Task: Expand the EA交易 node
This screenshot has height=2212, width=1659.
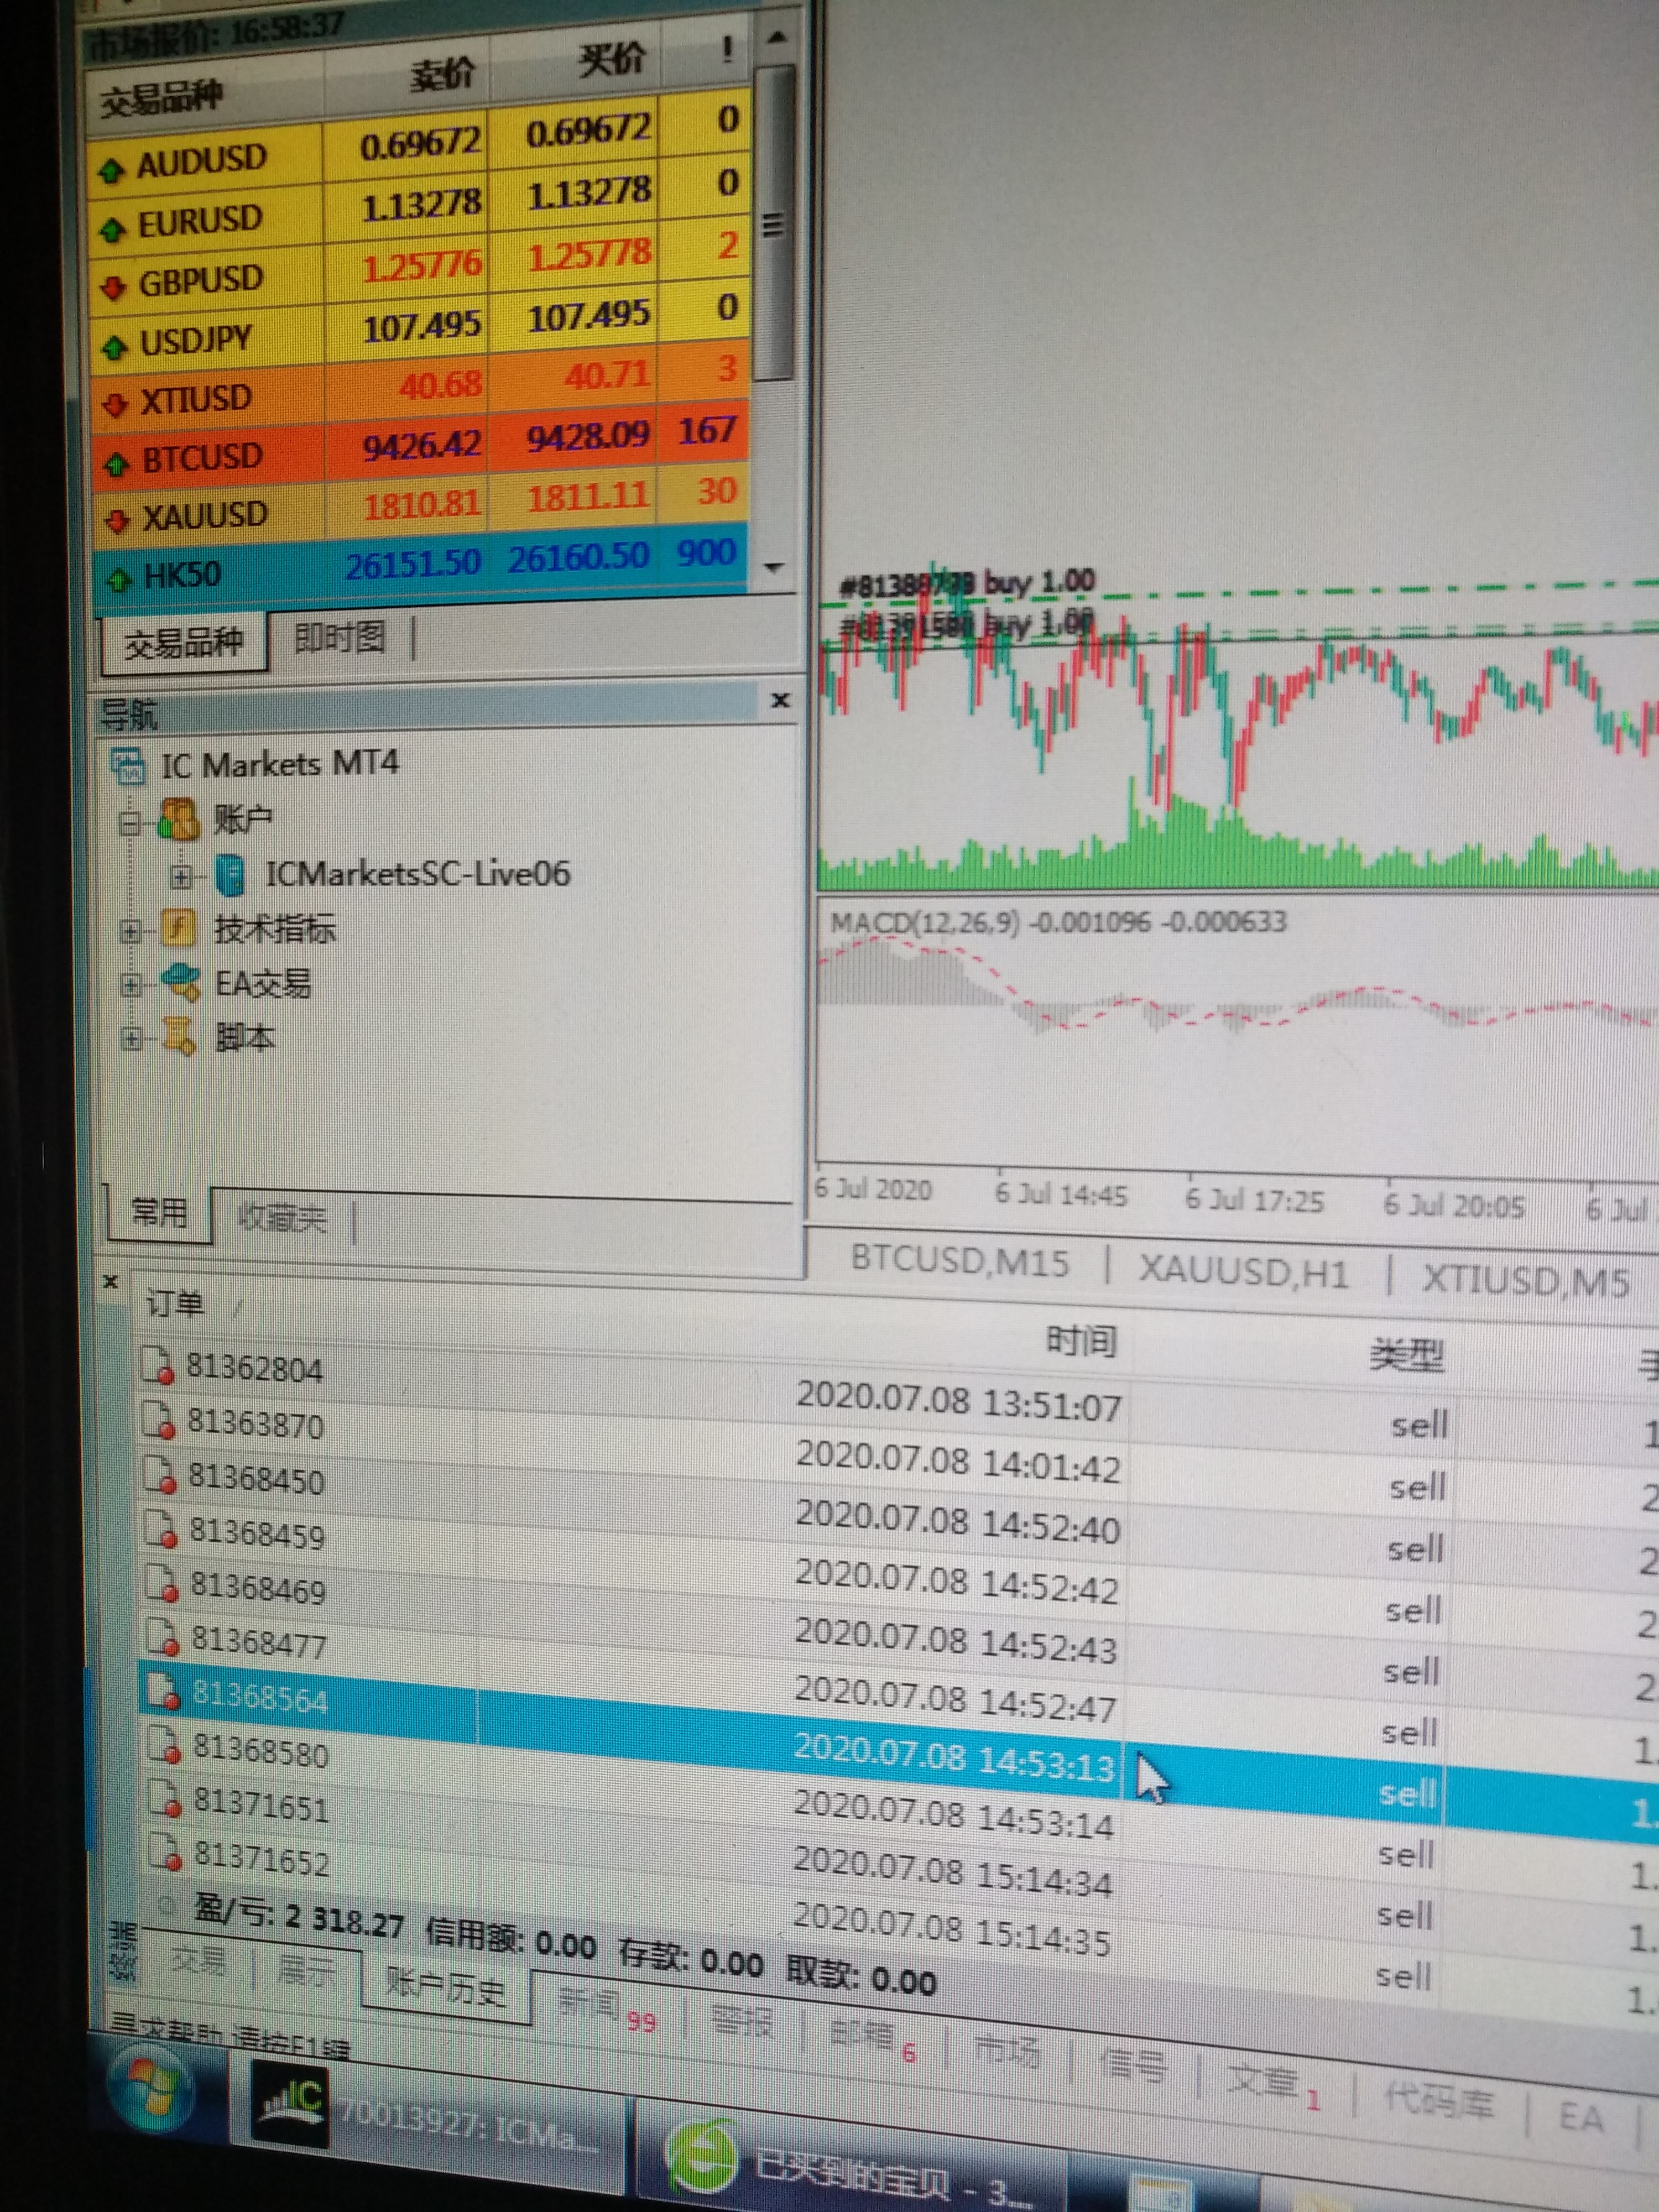Action: (131, 986)
